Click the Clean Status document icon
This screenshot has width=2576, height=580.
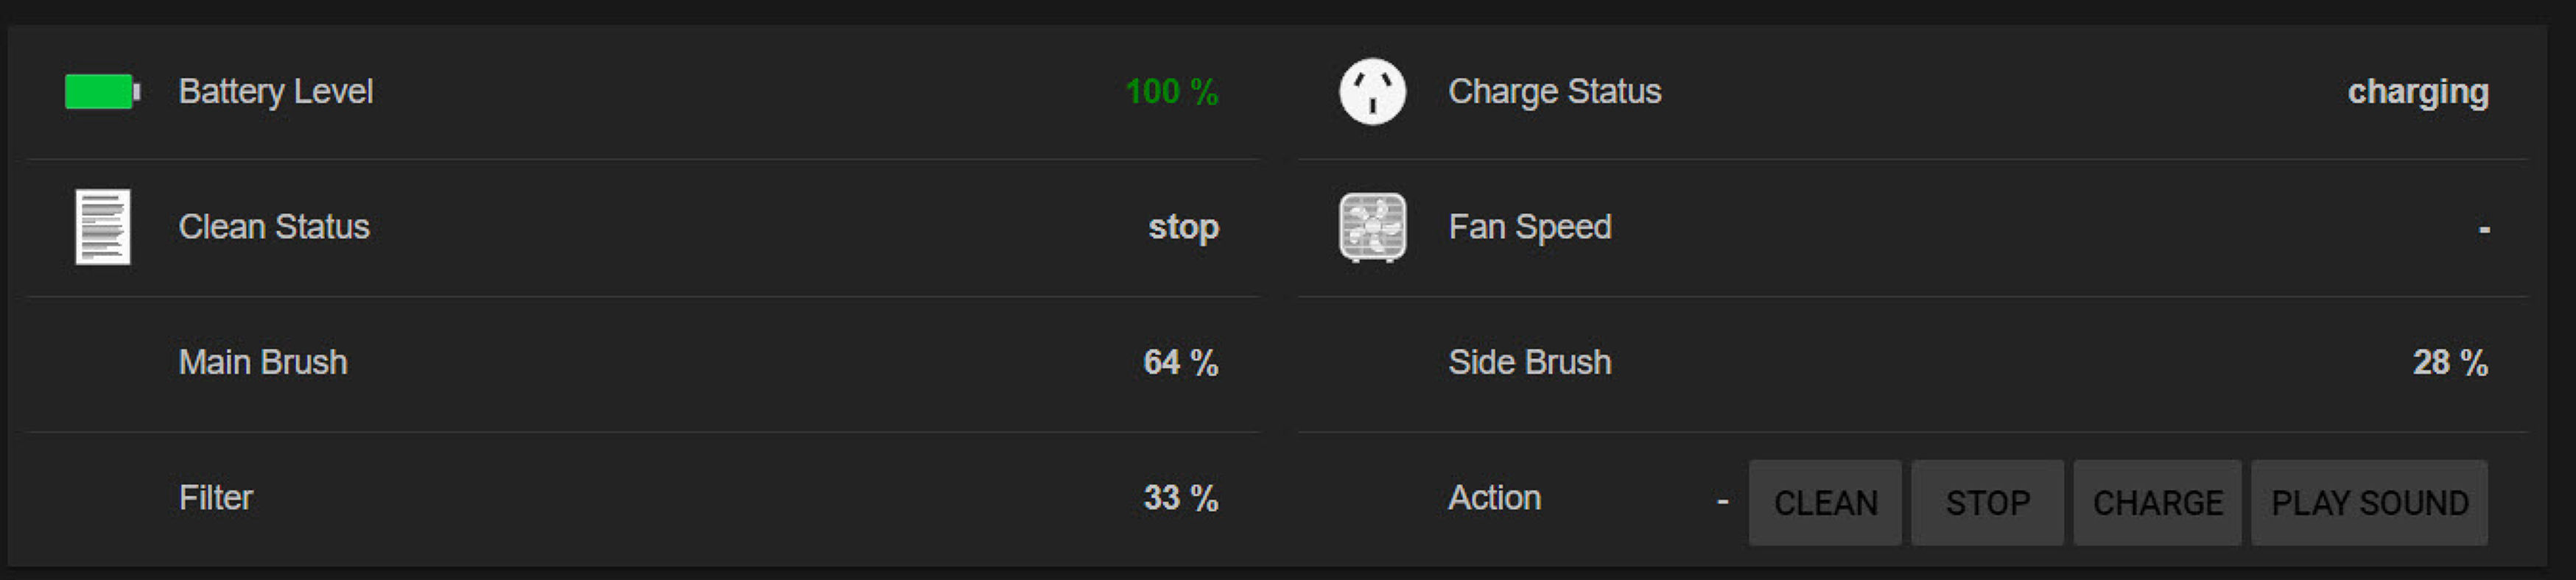[103, 227]
